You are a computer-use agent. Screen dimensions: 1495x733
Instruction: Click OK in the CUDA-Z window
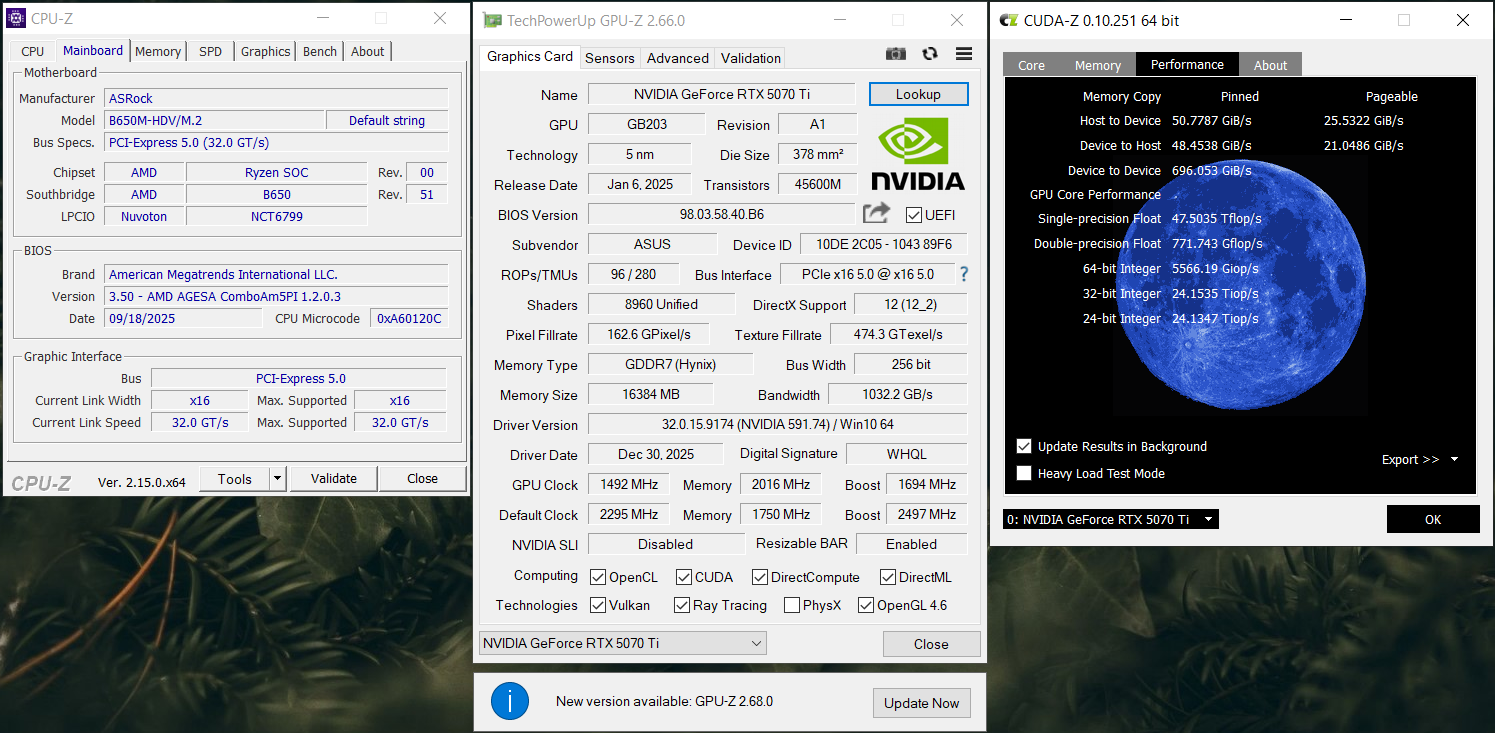click(1433, 519)
